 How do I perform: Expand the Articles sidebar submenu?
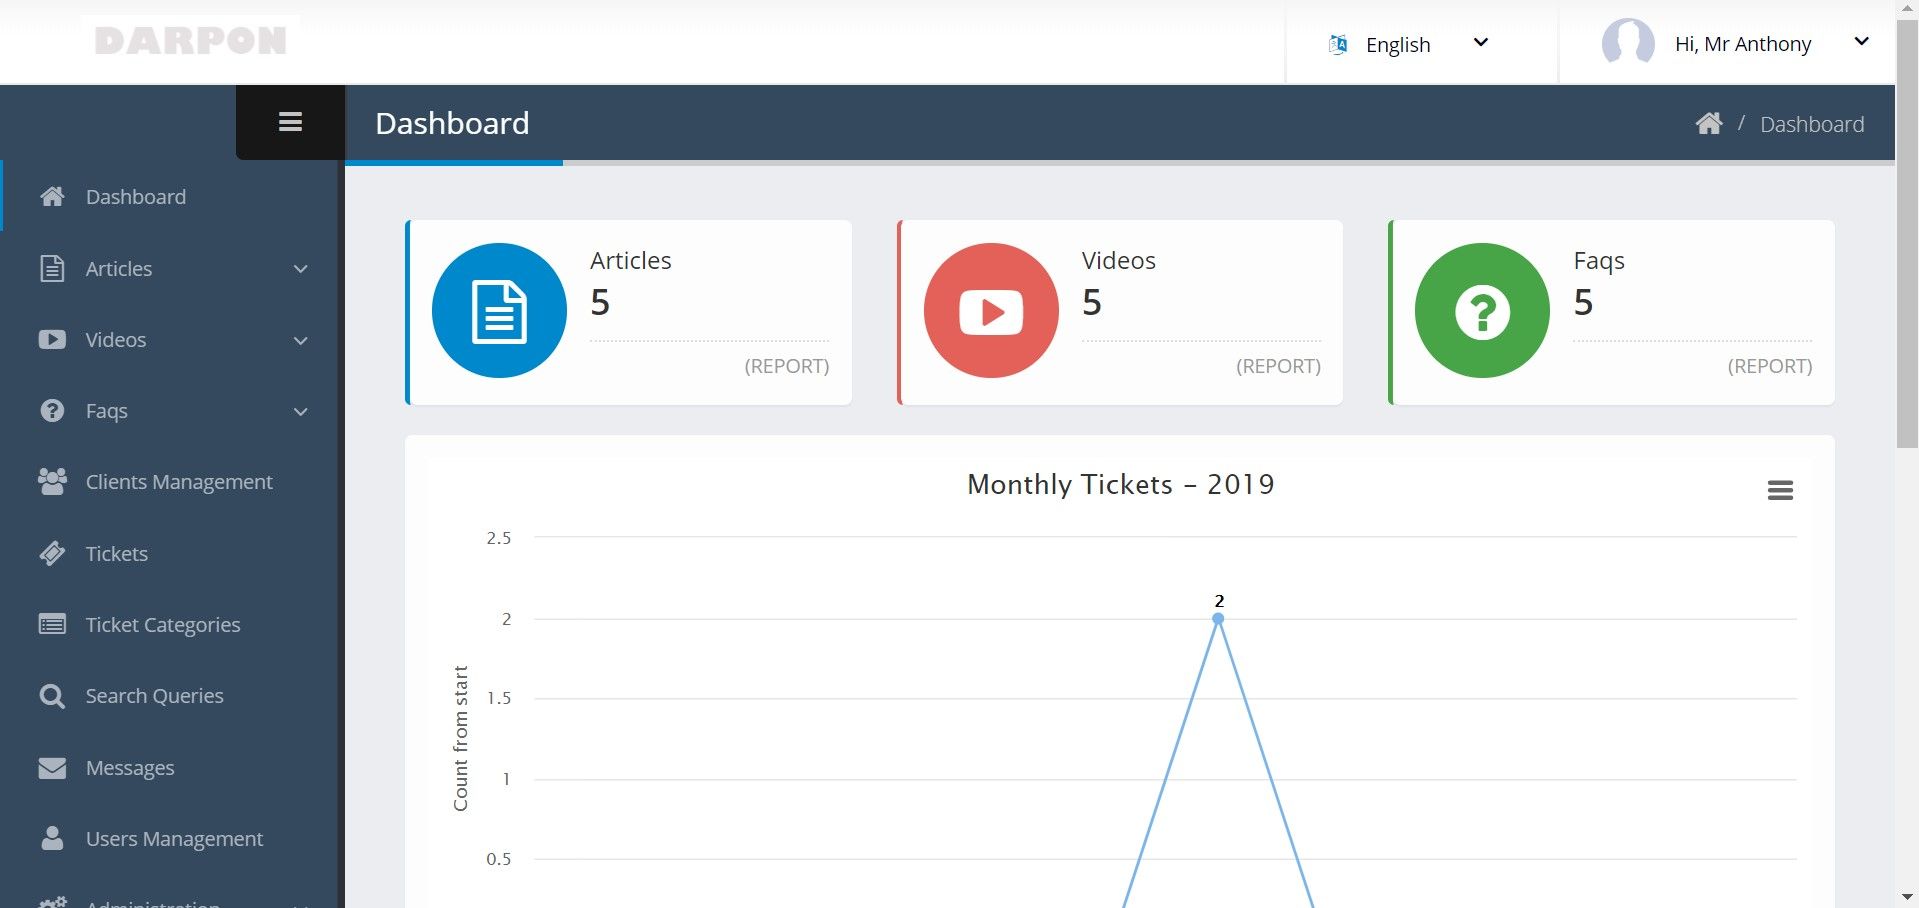click(x=173, y=269)
